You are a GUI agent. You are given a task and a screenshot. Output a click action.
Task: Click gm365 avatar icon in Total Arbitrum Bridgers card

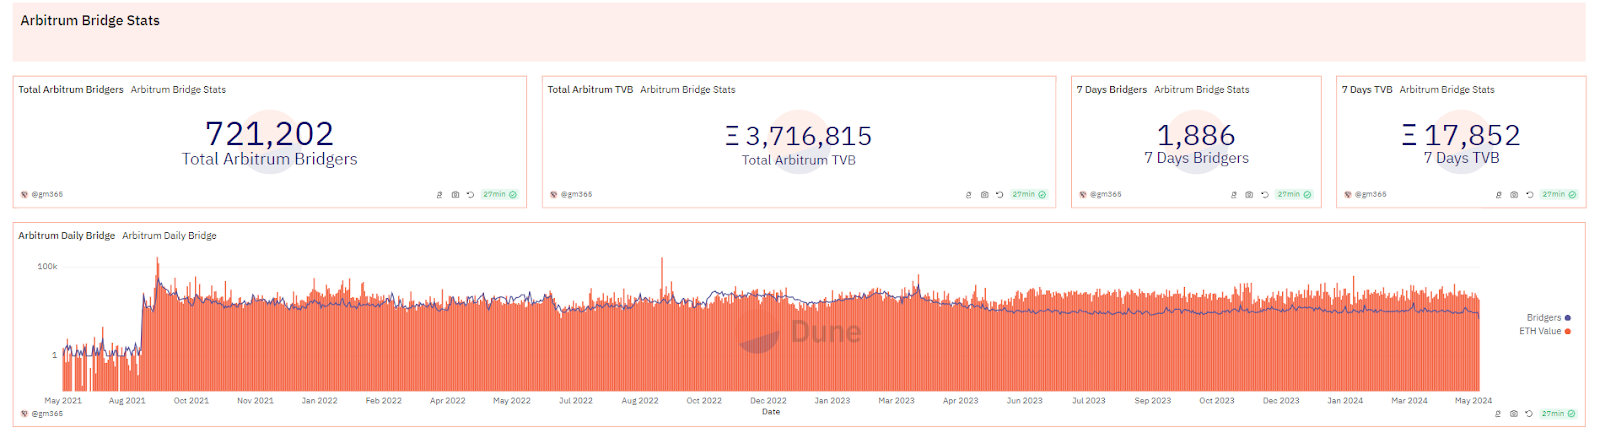pos(24,195)
